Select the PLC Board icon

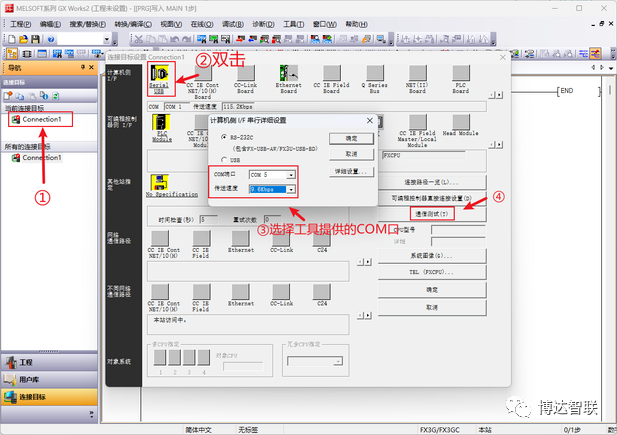(461, 73)
